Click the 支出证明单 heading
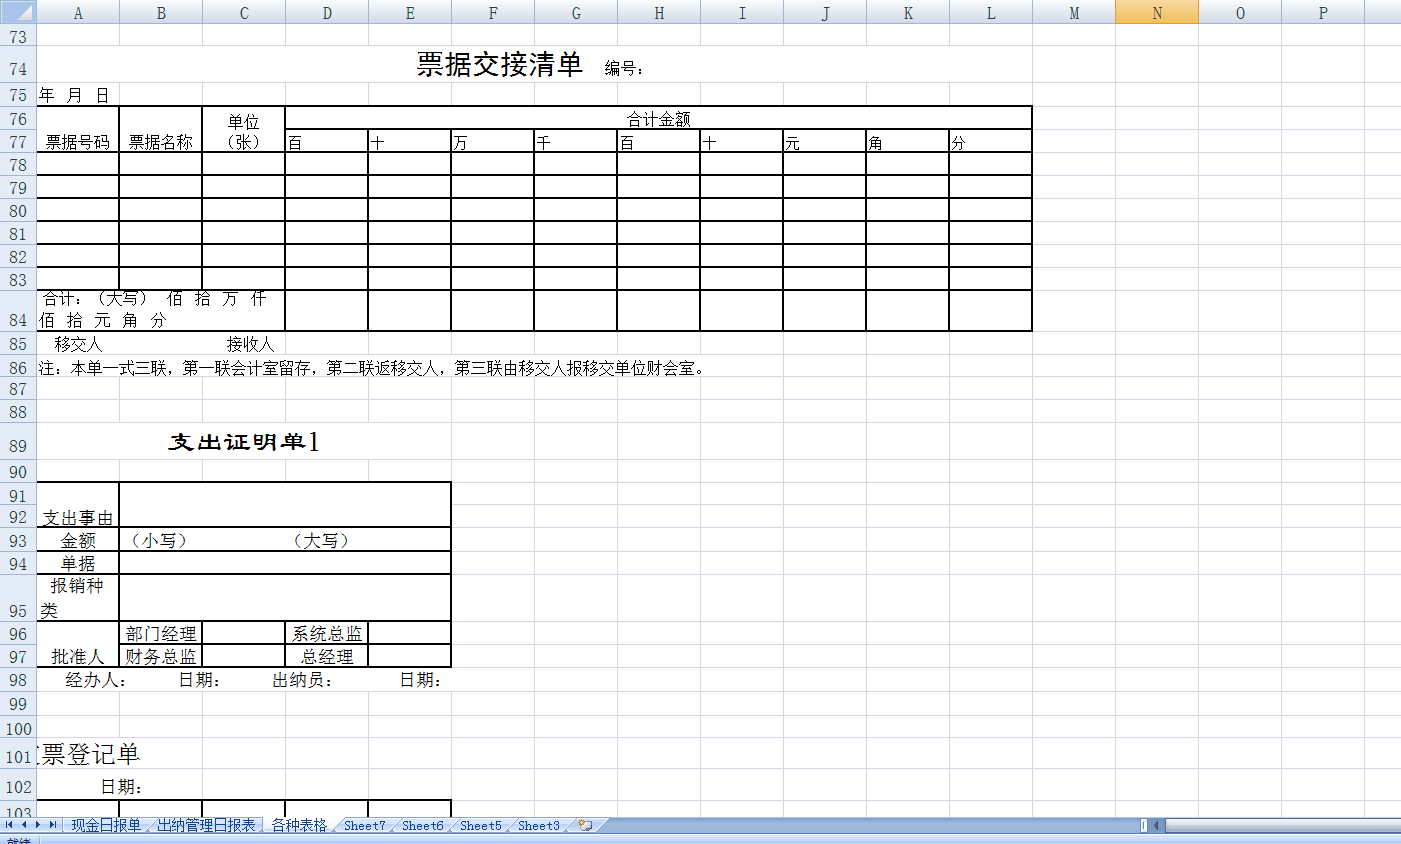The image size is (1401, 844). tap(243, 442)
